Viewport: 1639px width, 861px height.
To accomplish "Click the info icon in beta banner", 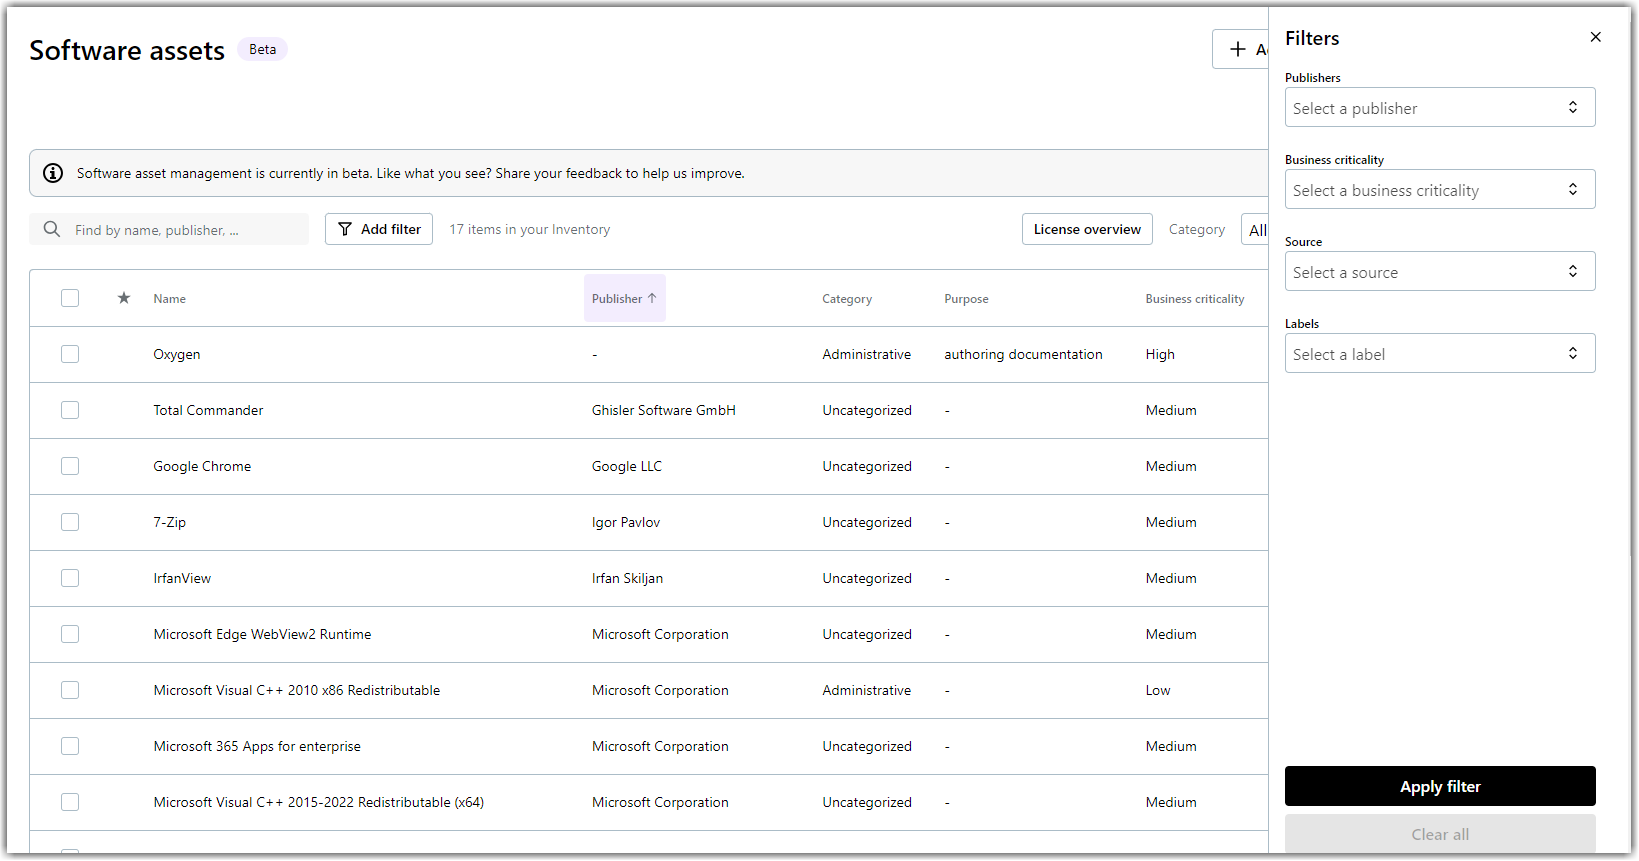I will point(53,173).
